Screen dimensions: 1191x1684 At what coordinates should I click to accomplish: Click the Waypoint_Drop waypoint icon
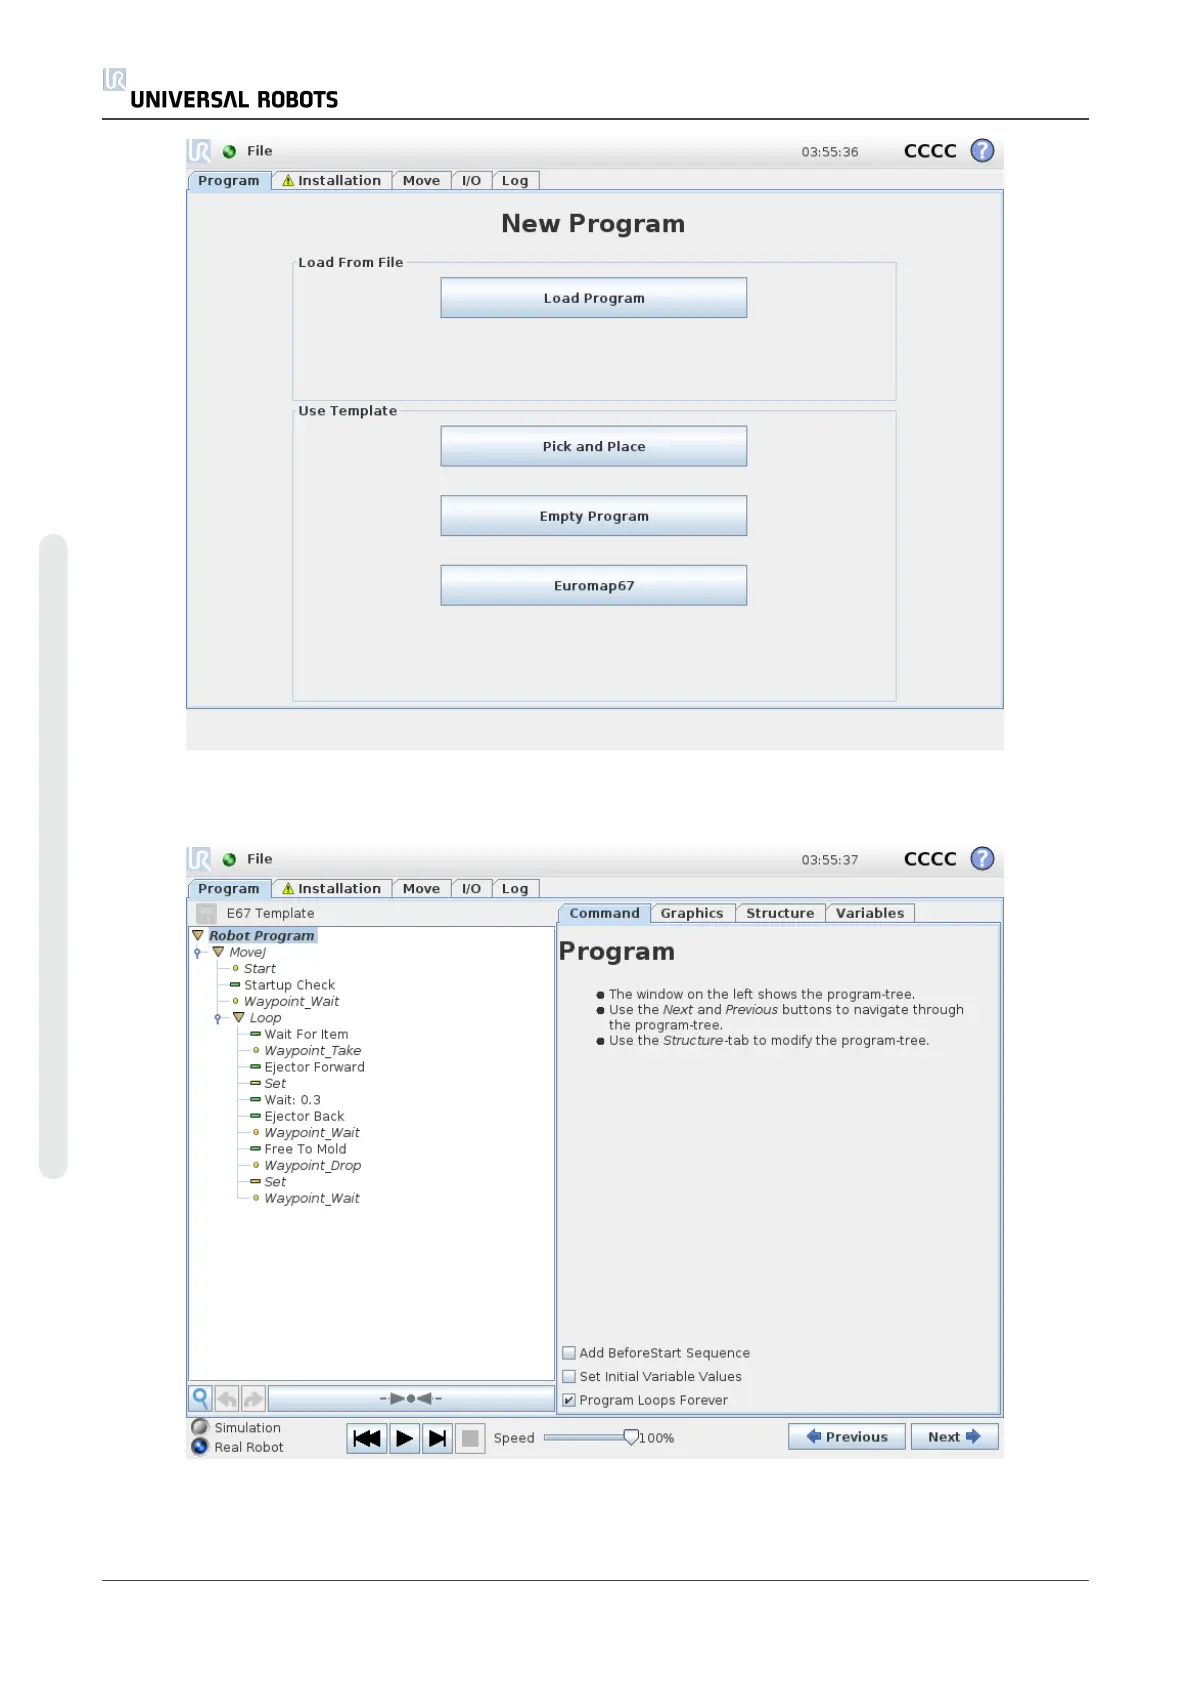(256, 1166)
